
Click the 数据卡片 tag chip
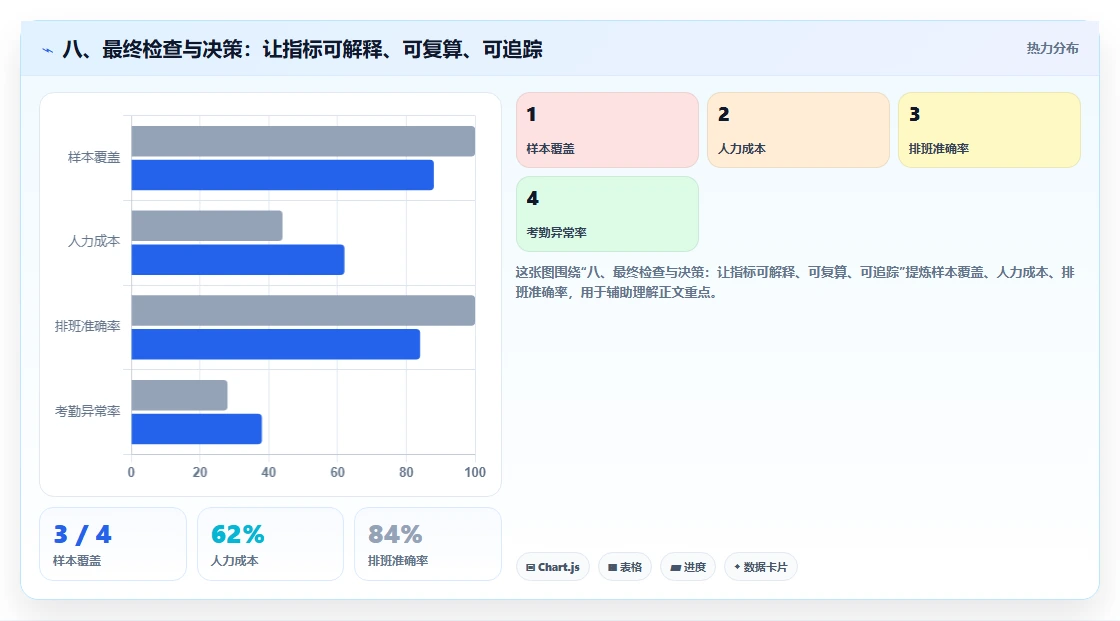761,567
